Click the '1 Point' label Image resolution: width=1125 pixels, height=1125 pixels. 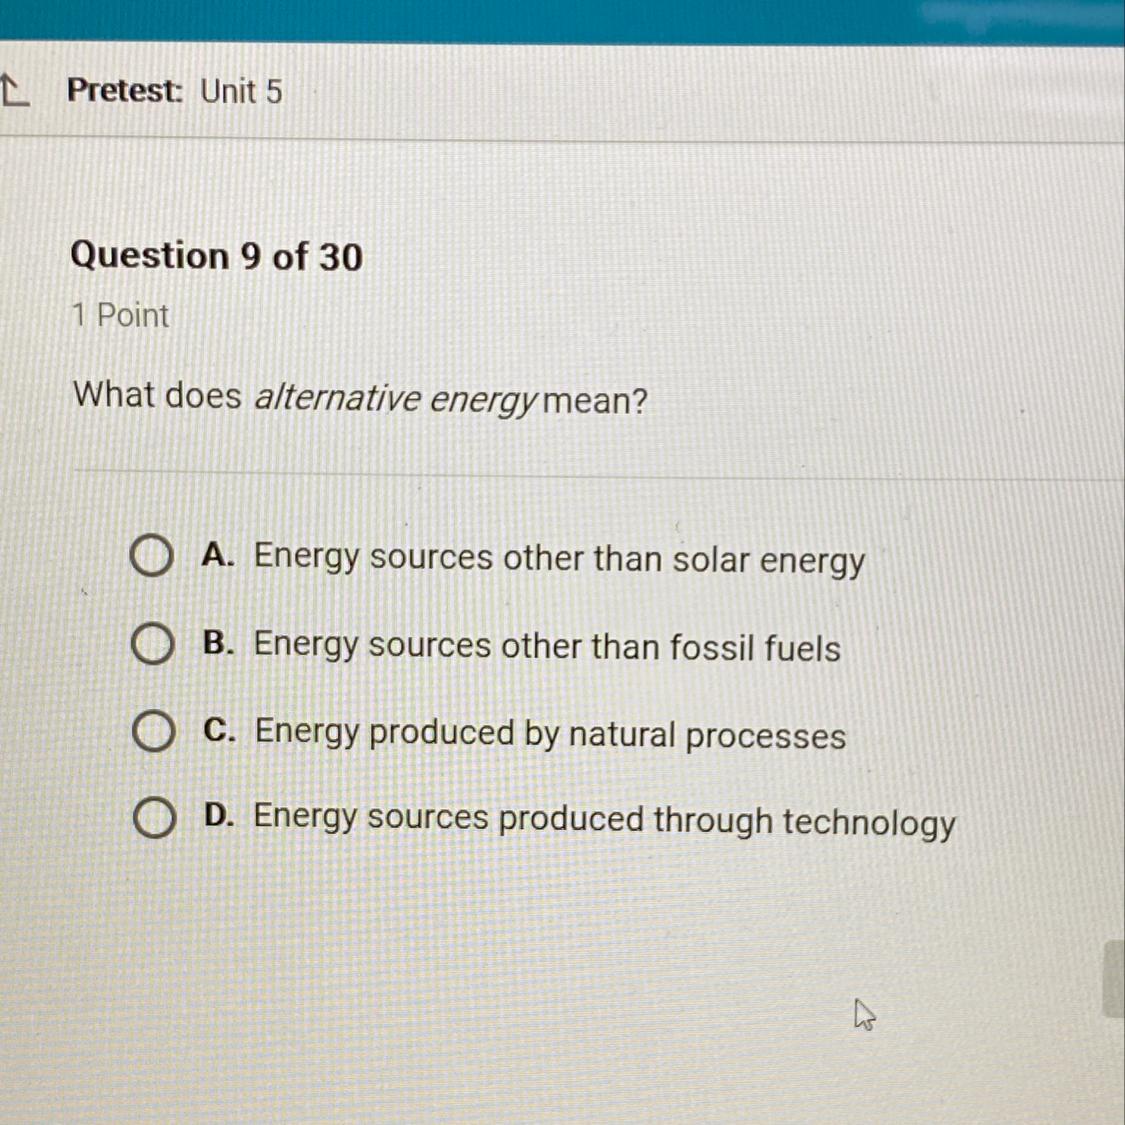tap(120, 316)
